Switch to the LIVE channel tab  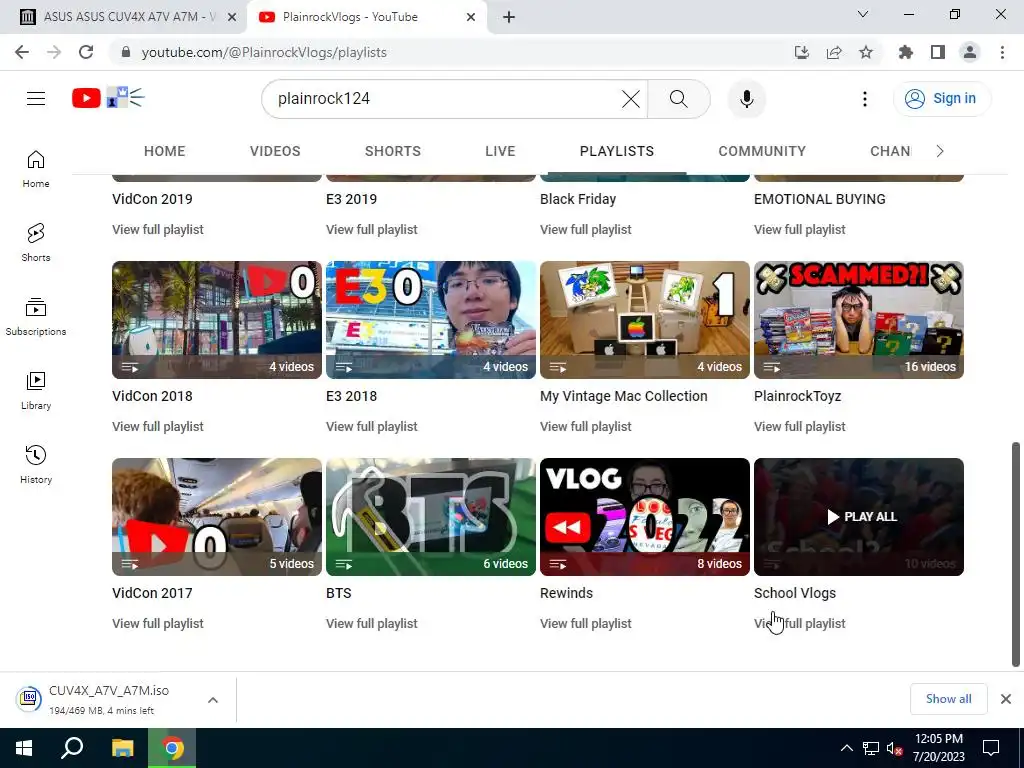click(x=500, y=152)
